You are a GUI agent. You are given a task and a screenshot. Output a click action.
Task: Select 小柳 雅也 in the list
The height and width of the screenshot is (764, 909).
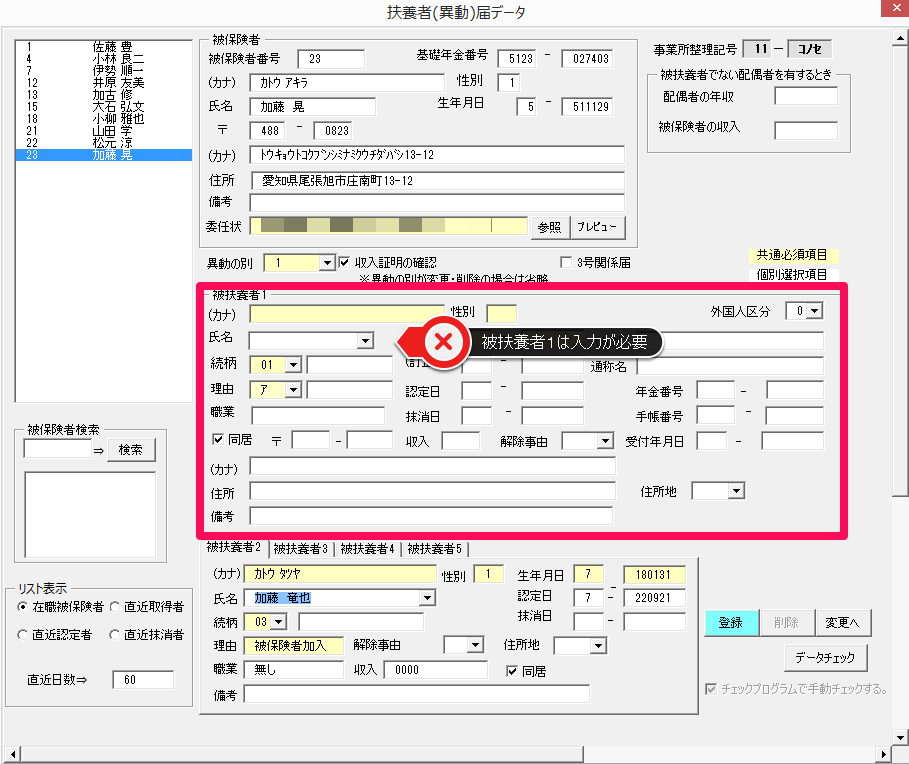(x=104, y=119)
